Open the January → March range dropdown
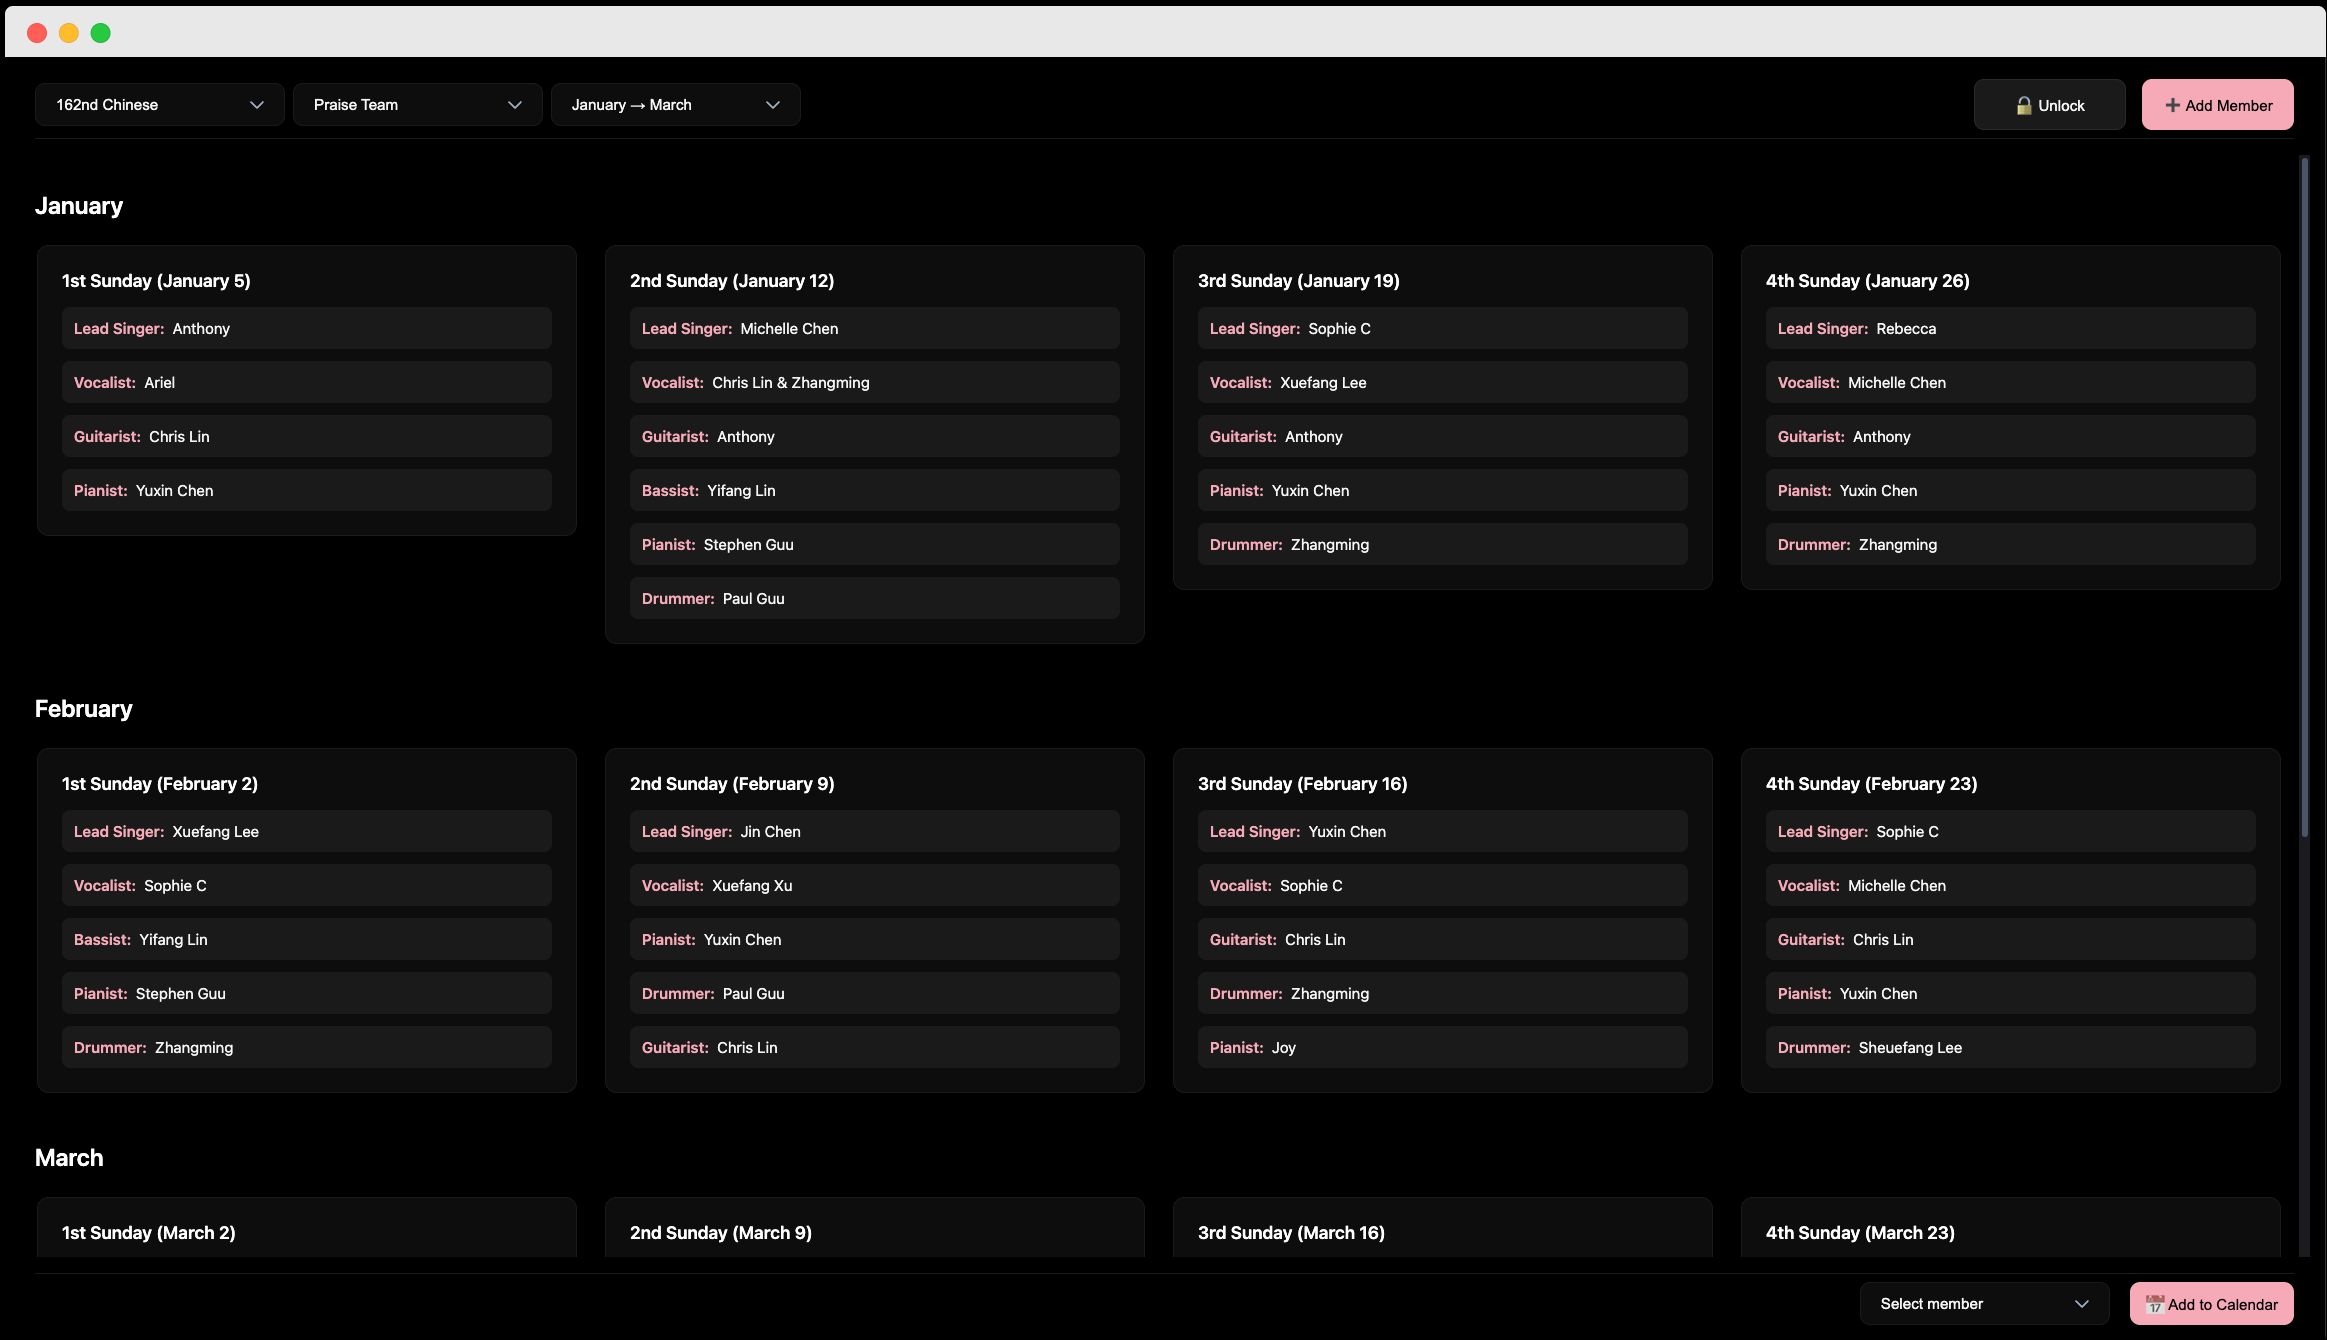Screen dimensions: 2327x1340 click(676, 105)
